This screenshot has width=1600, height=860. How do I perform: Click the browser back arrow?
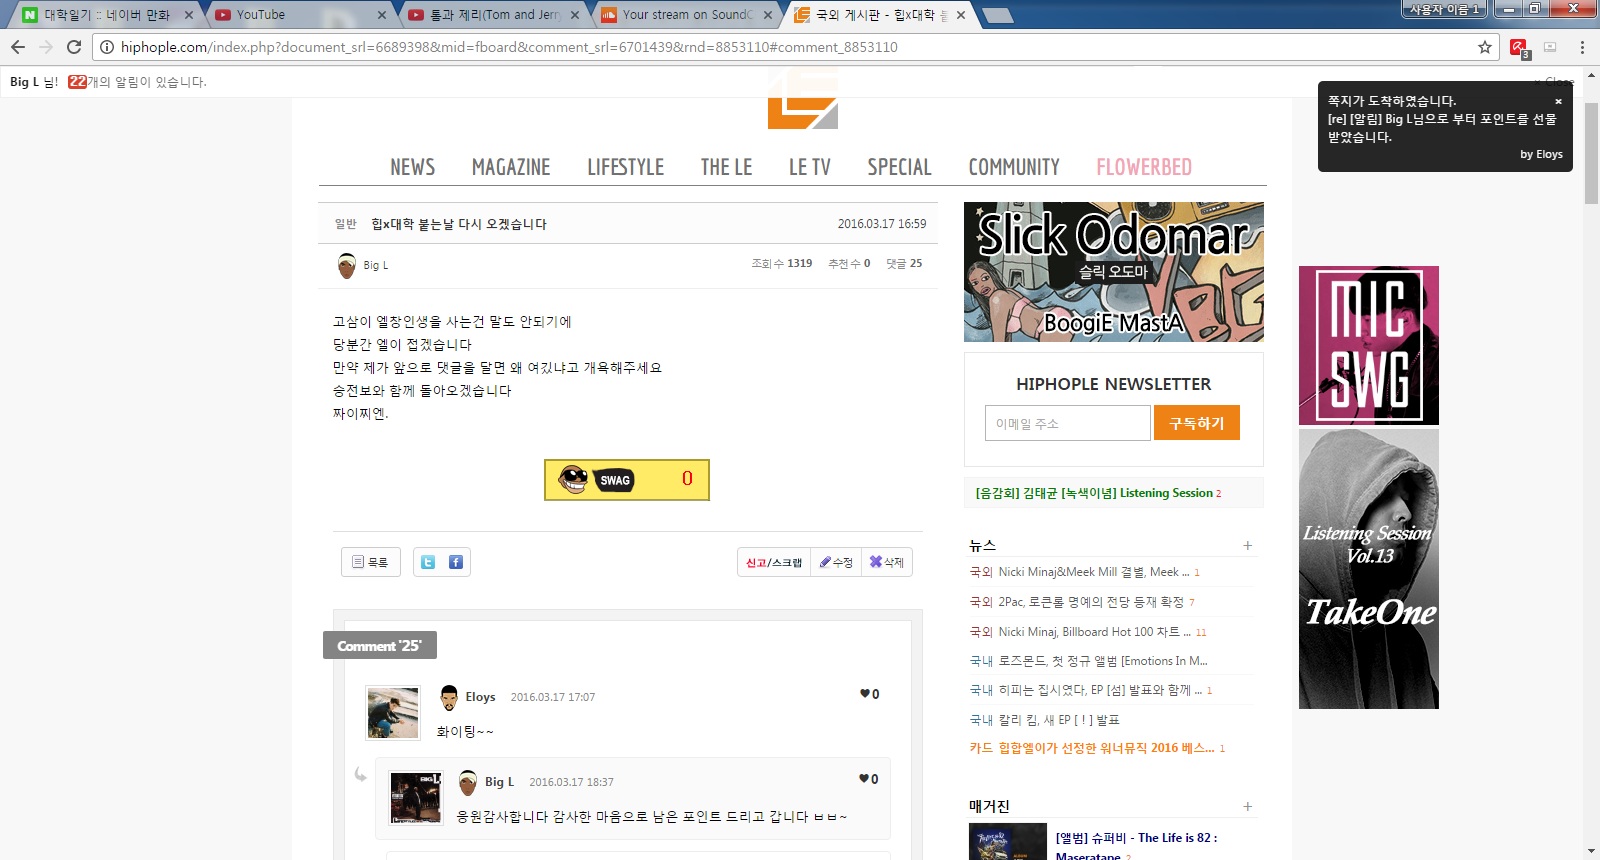(x=18, y=47)
